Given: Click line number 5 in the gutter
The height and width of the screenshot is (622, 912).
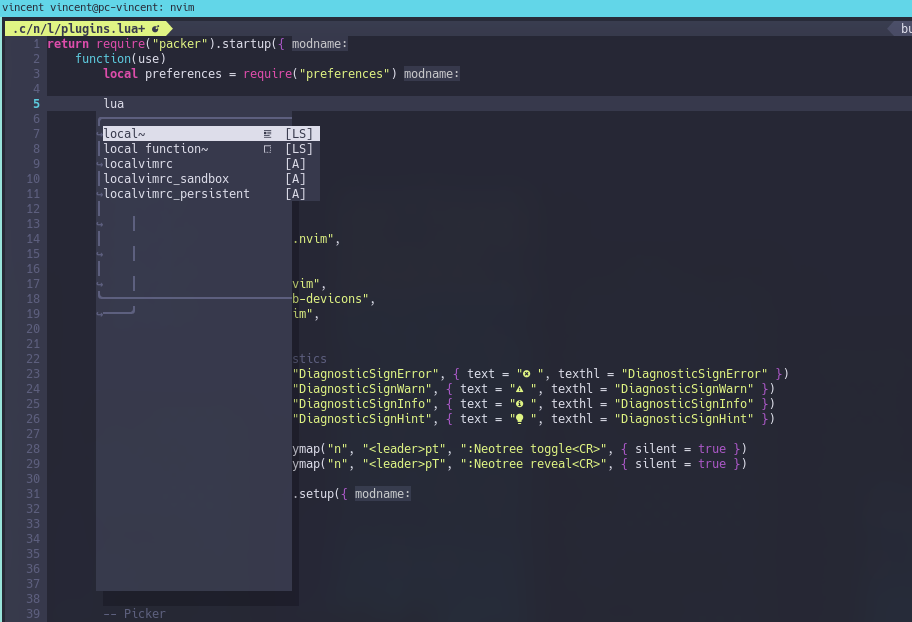Looking at the screenshot, I should point(36,103).
